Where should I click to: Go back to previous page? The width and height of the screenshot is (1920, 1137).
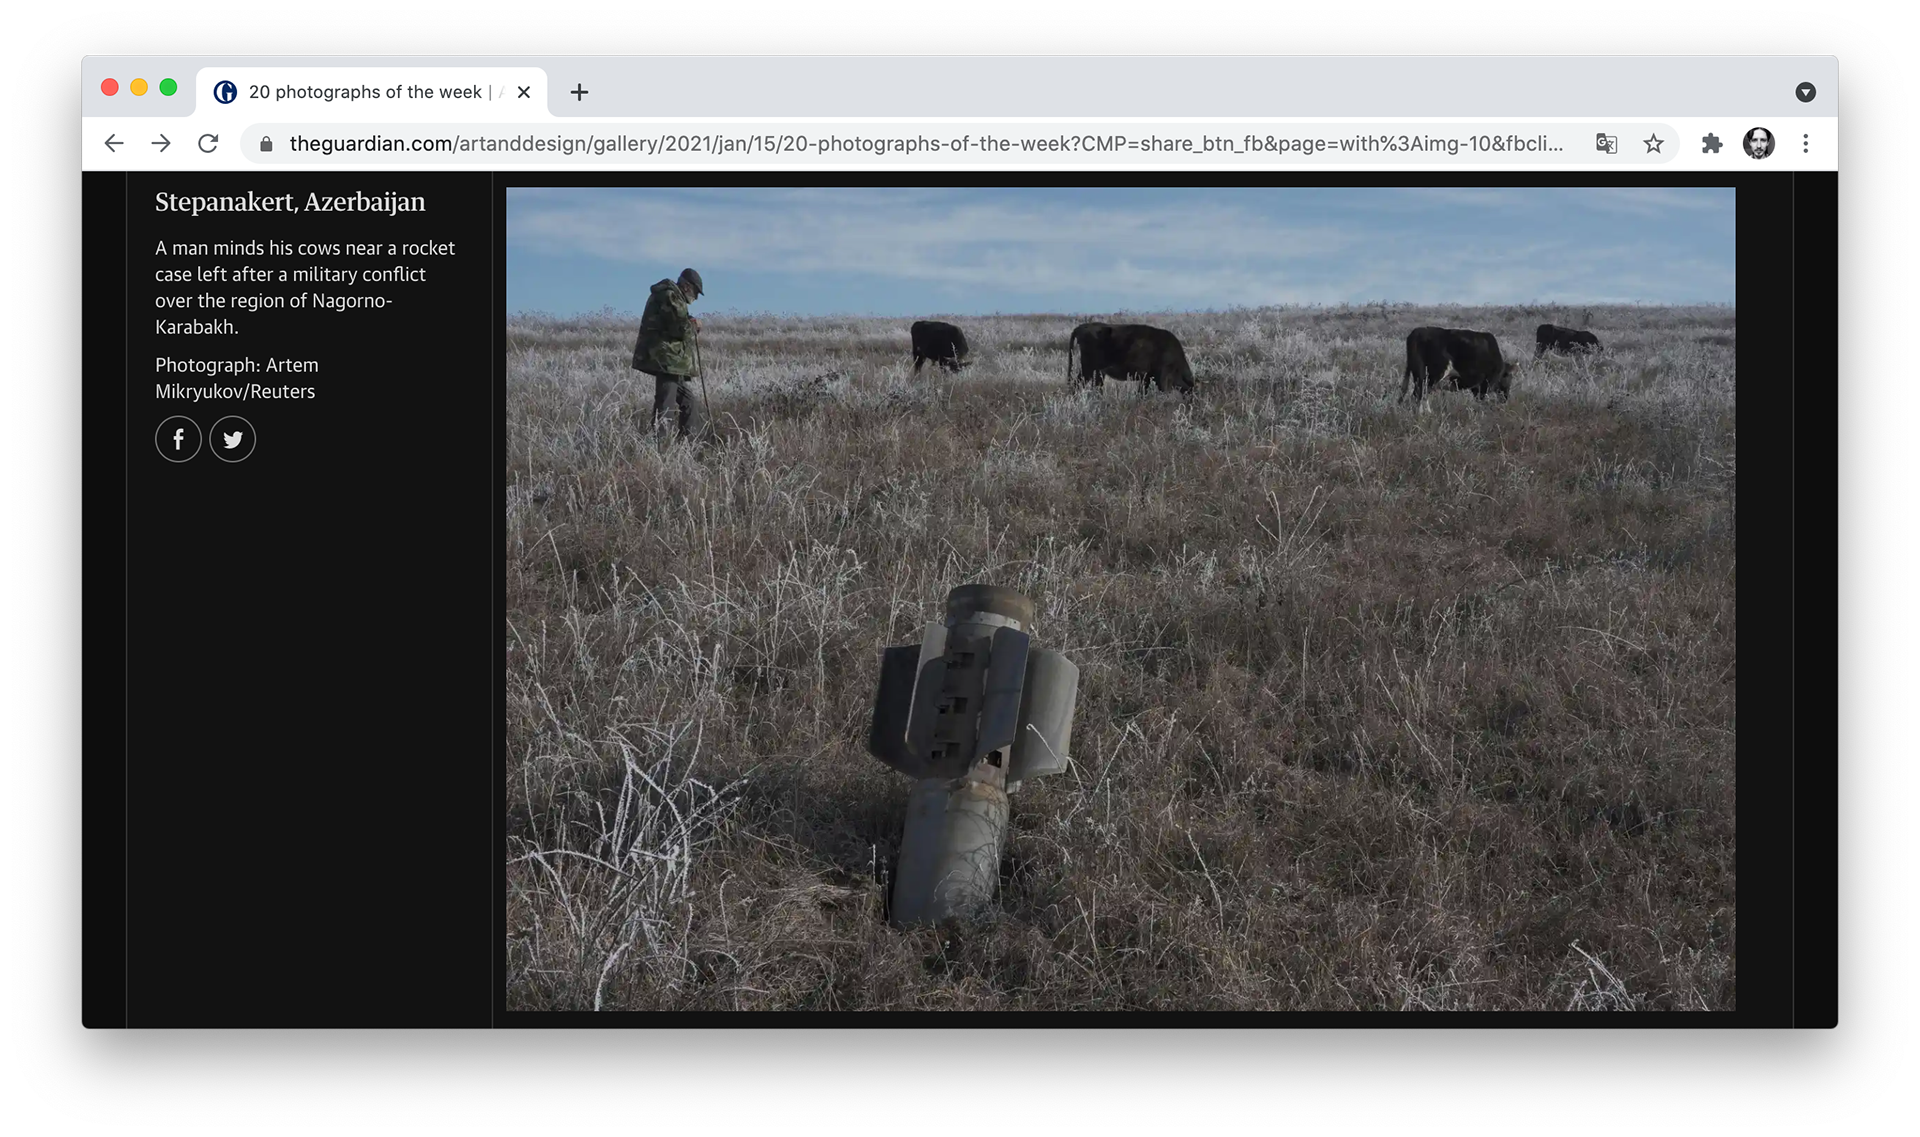(114, 143)
